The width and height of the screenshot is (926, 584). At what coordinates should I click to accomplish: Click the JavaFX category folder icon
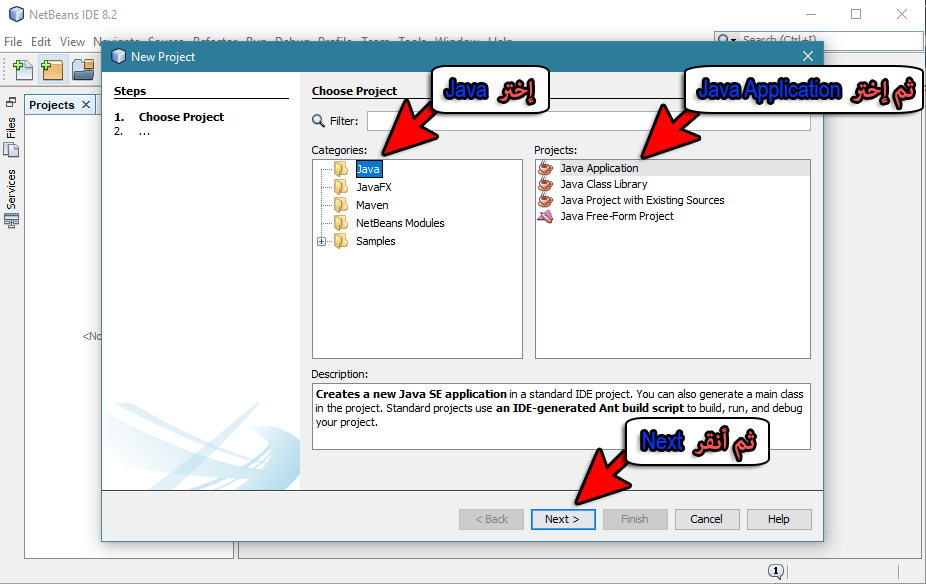pos(341,187)
